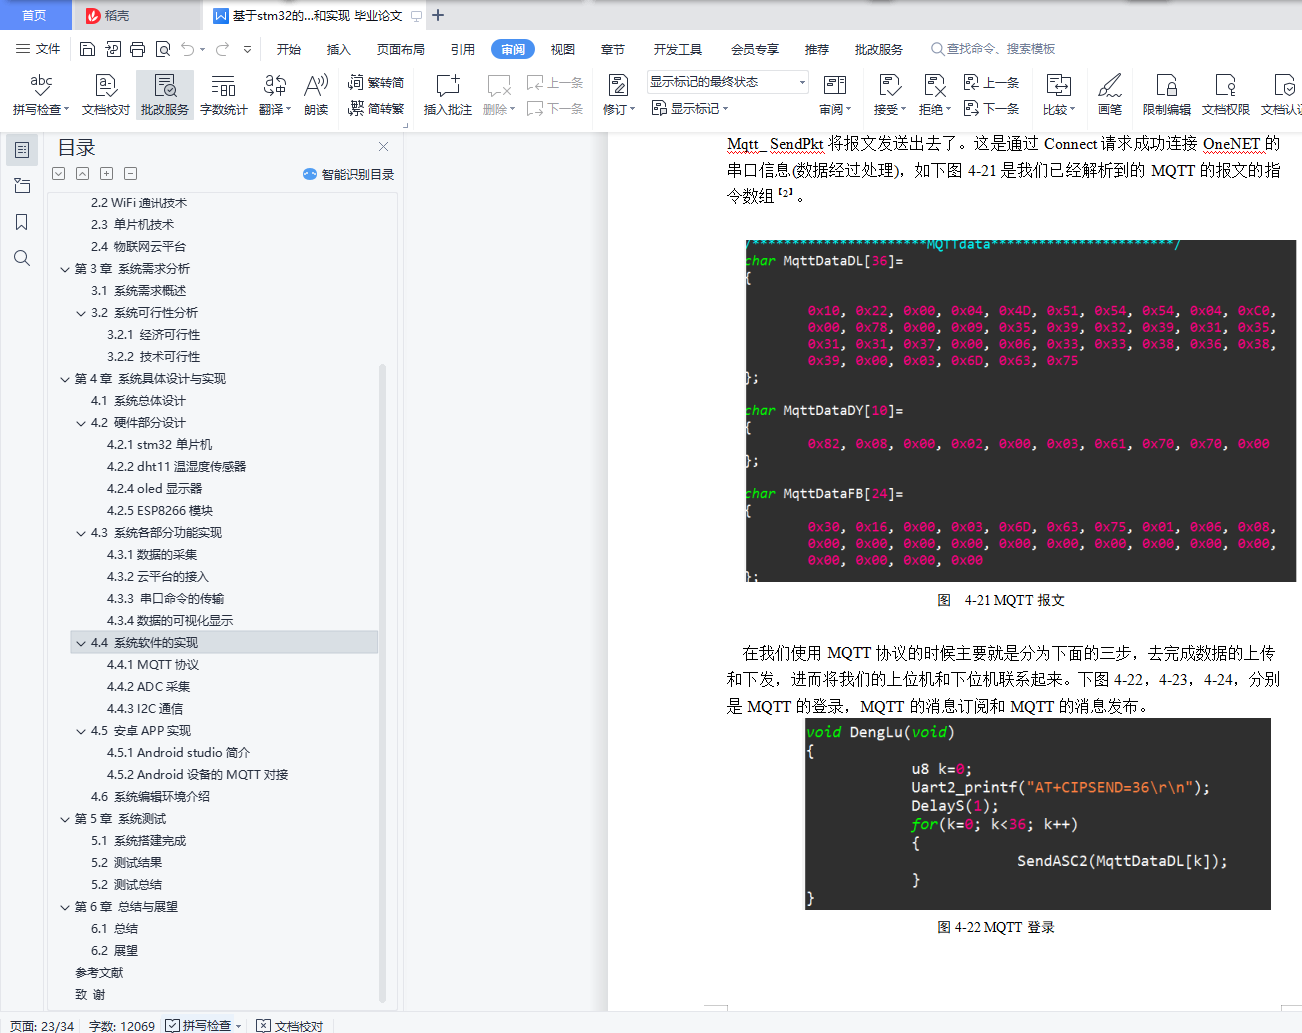The image size is (1302, 1033).
Task: Click the 拒绝 reject change icon
Action: click(x=934, y=85)
